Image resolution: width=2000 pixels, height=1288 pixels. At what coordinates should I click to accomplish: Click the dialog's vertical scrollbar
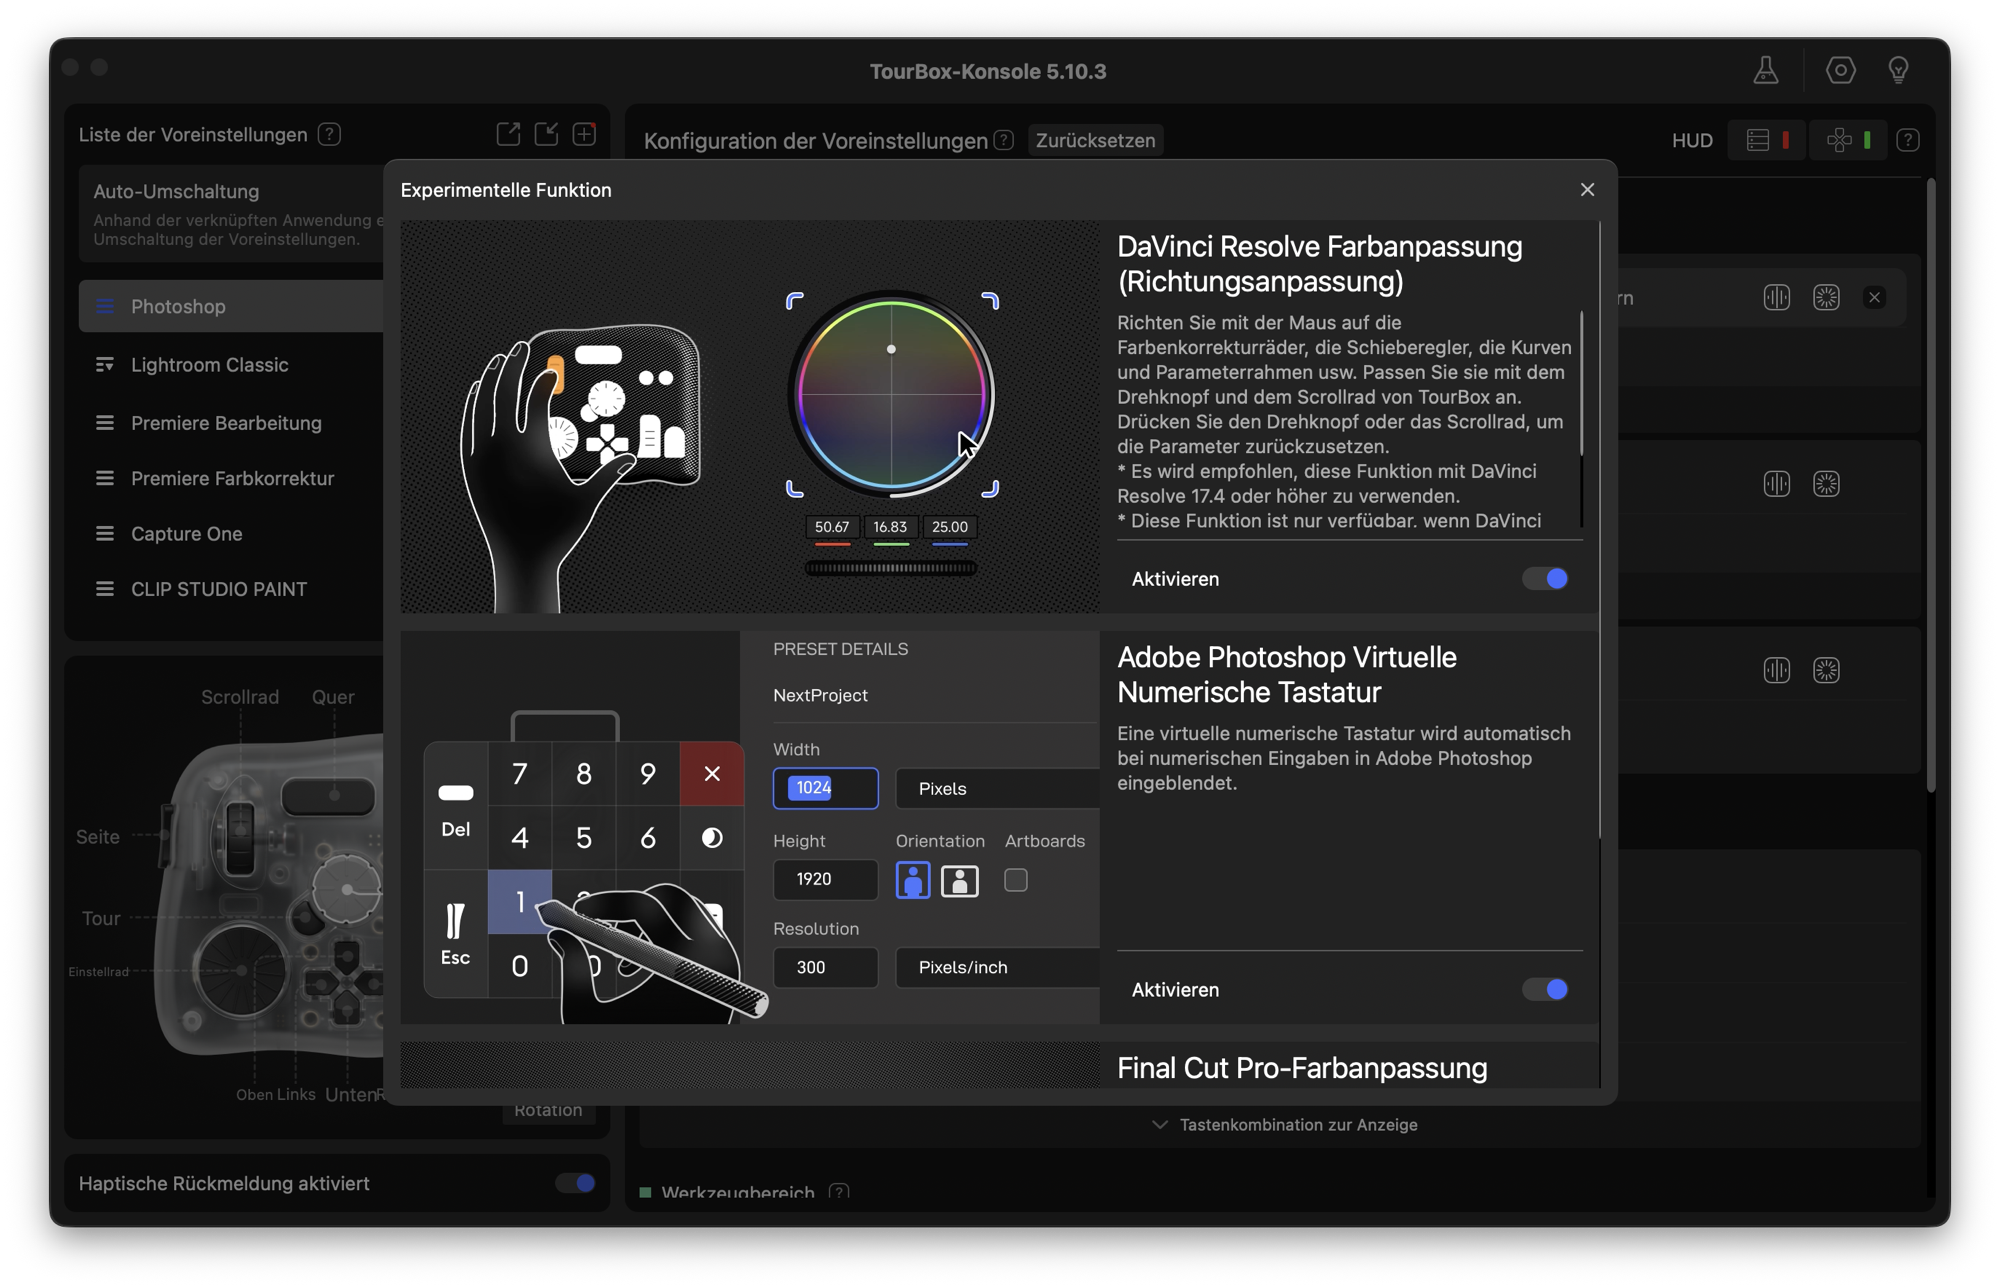tap(1599, 530)
